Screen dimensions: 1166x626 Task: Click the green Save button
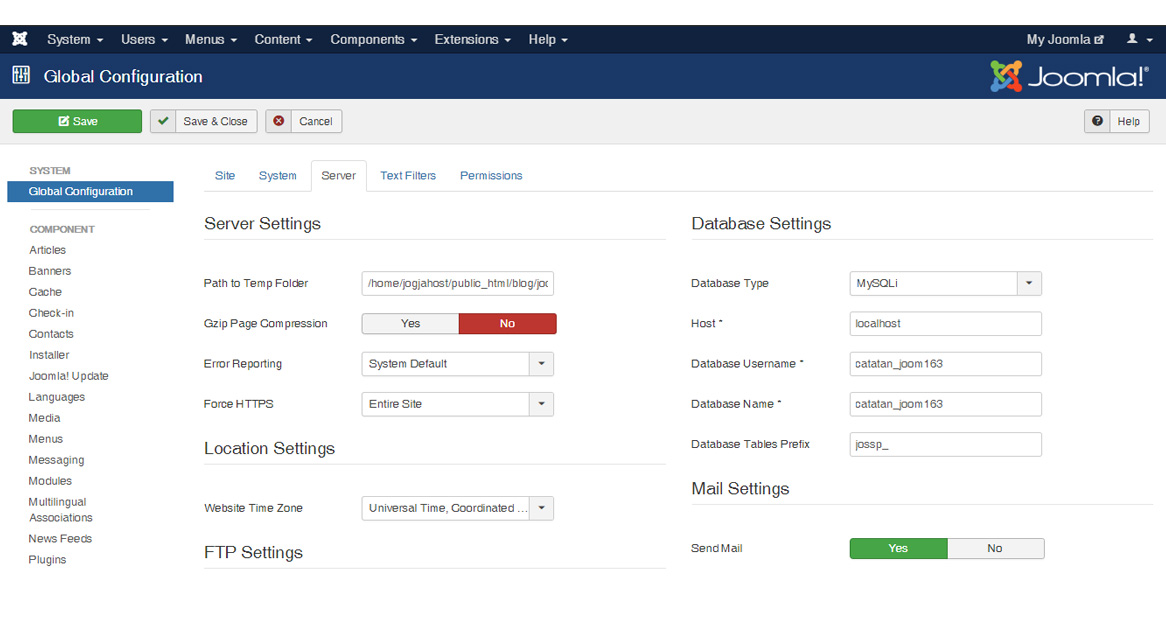tap(77, 121)
